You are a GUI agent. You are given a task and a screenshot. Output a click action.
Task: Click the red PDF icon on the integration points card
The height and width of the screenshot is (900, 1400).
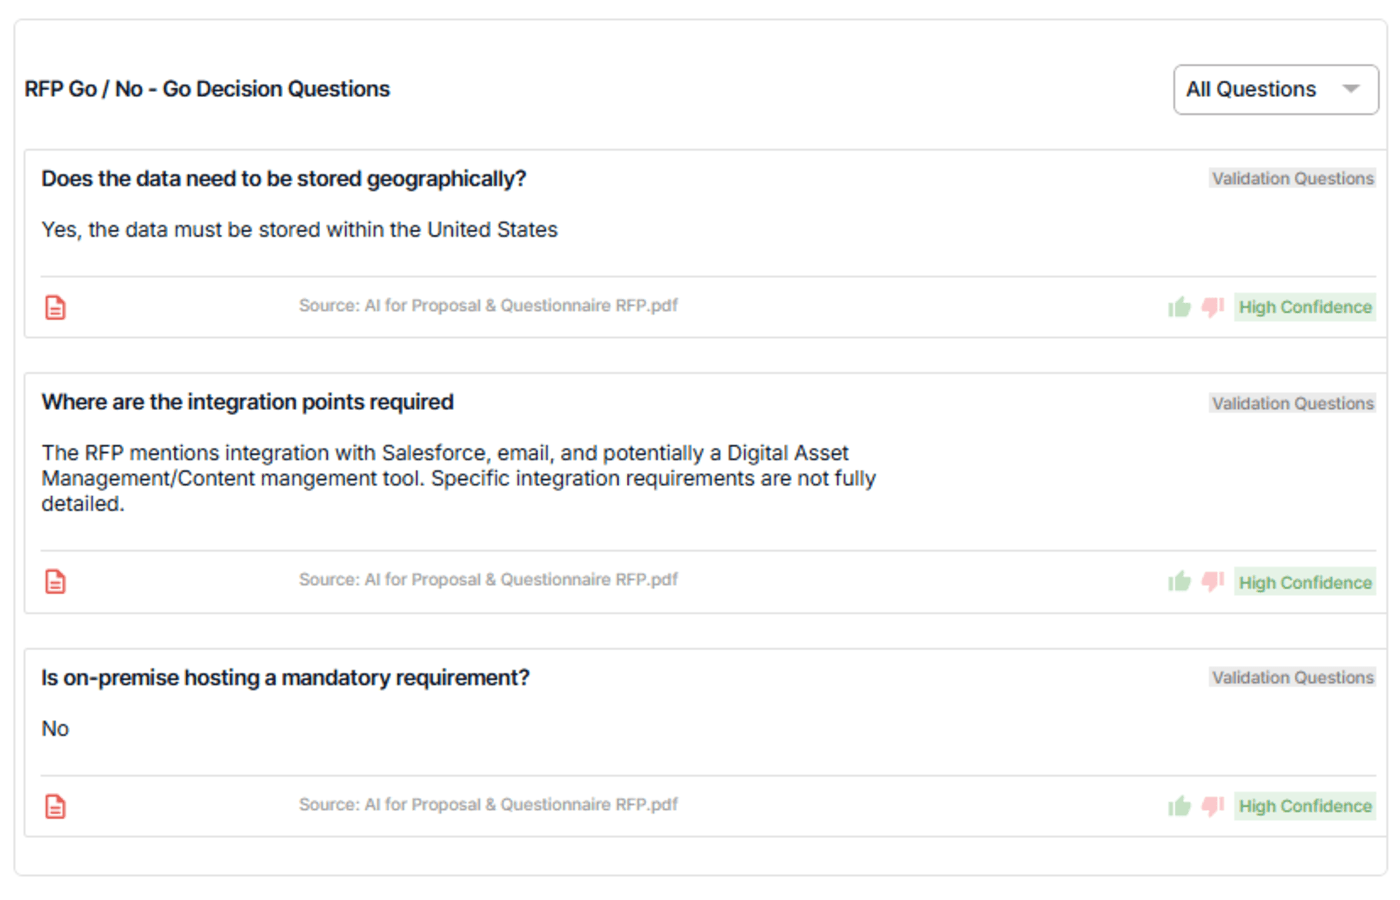point(54,581)
